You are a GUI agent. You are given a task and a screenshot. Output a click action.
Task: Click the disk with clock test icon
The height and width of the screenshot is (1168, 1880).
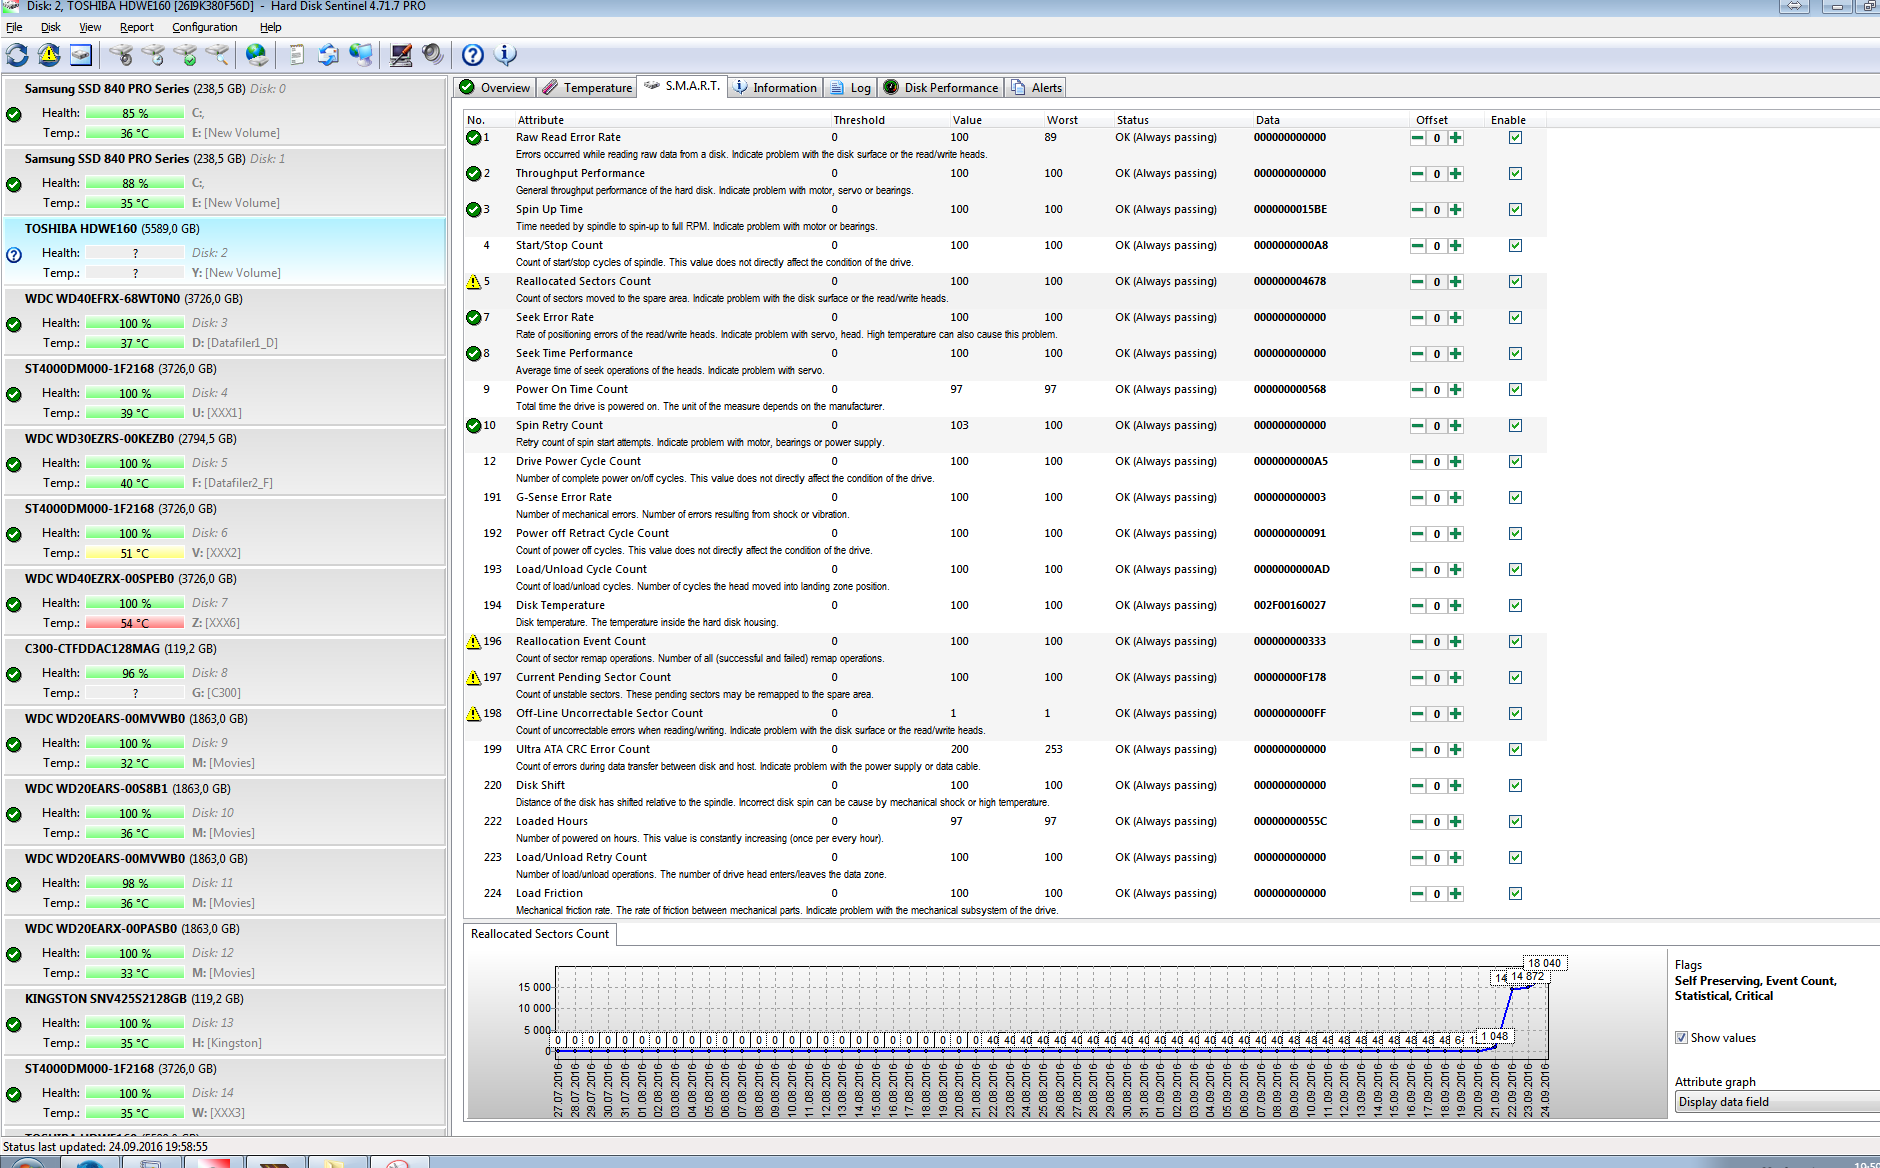[154, 55]
